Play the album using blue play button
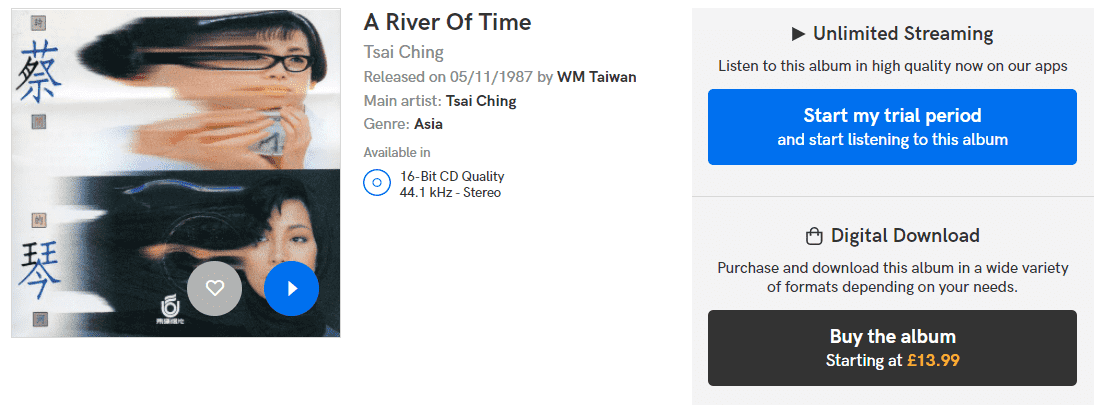Viewport: 1106px width, 412px height. click(291, 289)
